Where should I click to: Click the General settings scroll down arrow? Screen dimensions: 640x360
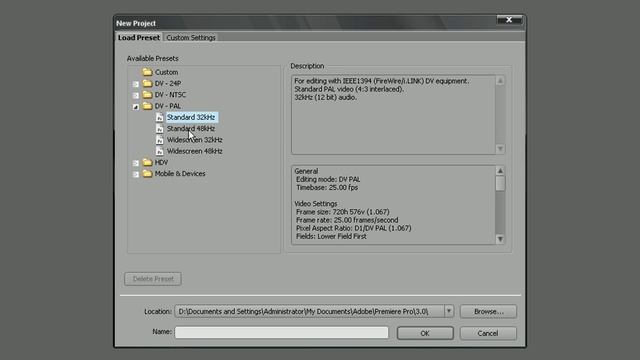(500, 239)
